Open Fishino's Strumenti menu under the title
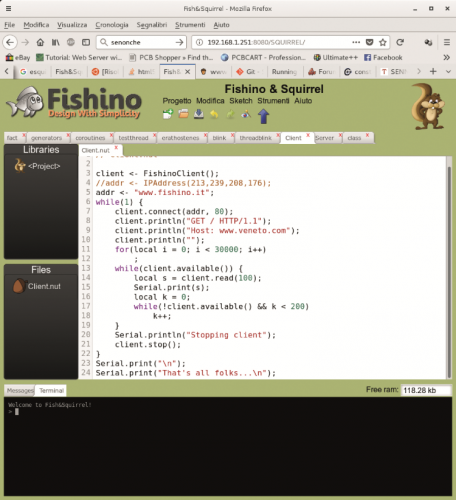This screenshot has width=456, height=500. (x=273, y=101)
